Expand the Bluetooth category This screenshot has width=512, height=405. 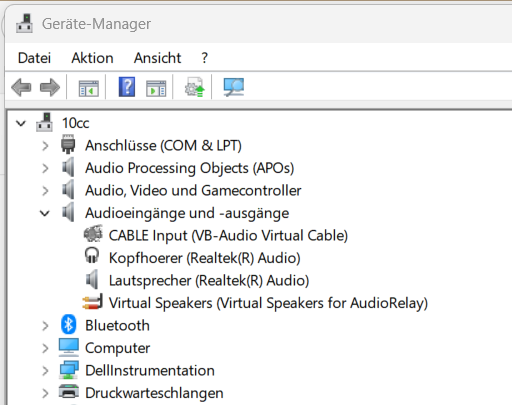click(x=45, y=326)
